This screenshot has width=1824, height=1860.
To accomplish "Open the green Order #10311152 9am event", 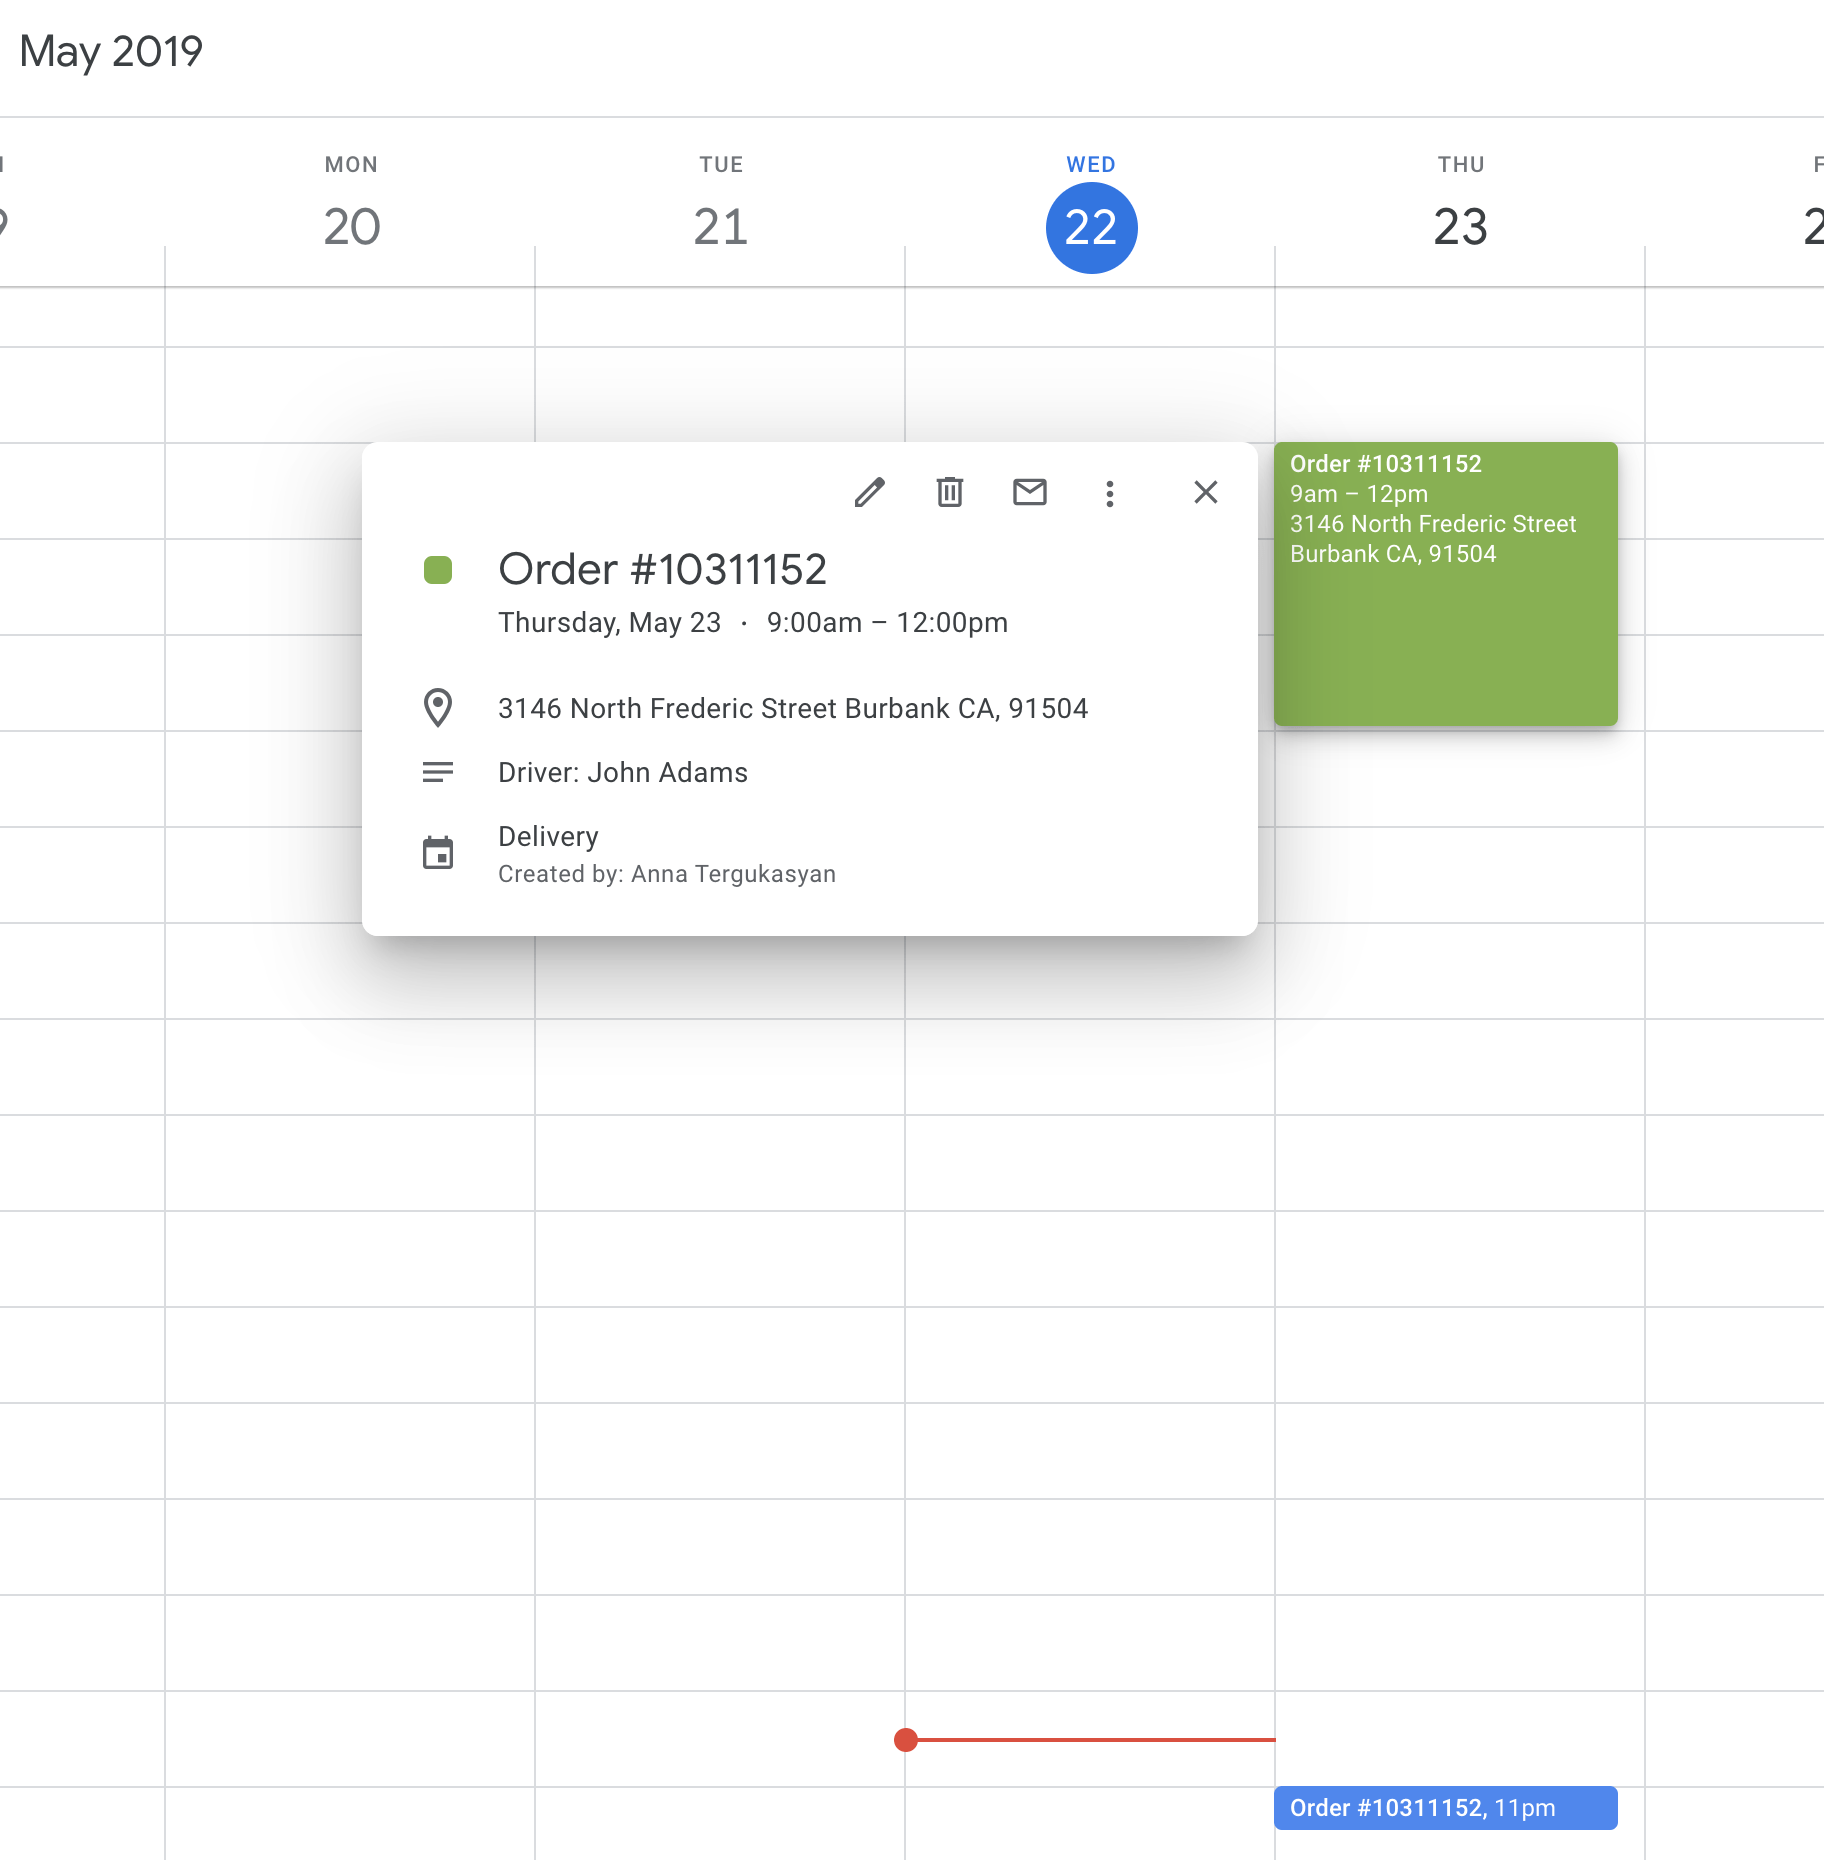I will pyautogui.click(x=1446, y=584).
